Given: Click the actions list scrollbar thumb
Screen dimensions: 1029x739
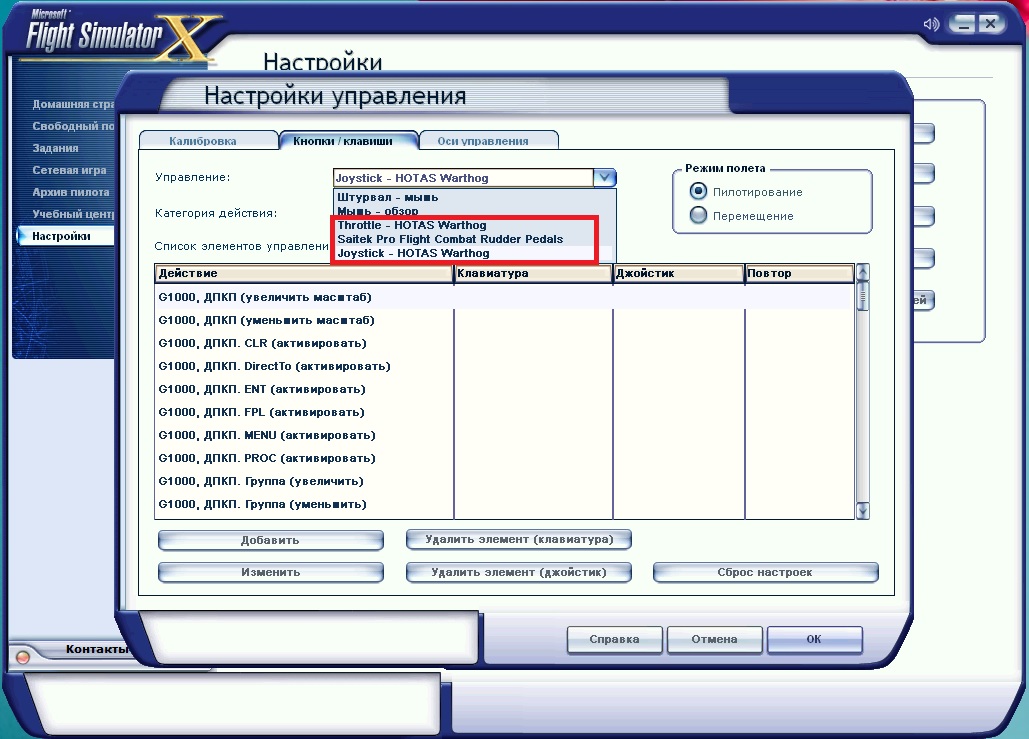Looking at the screenshot, I should 863,295.
